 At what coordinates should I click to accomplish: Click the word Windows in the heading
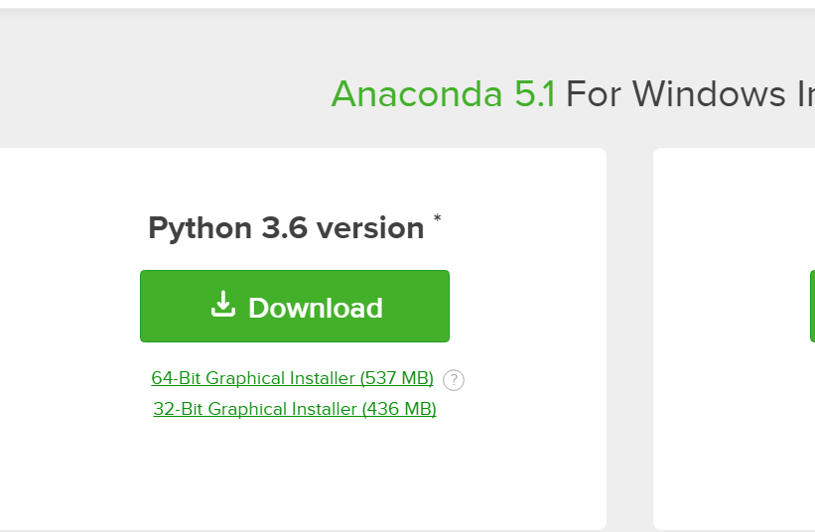click(x=709, y=94)
